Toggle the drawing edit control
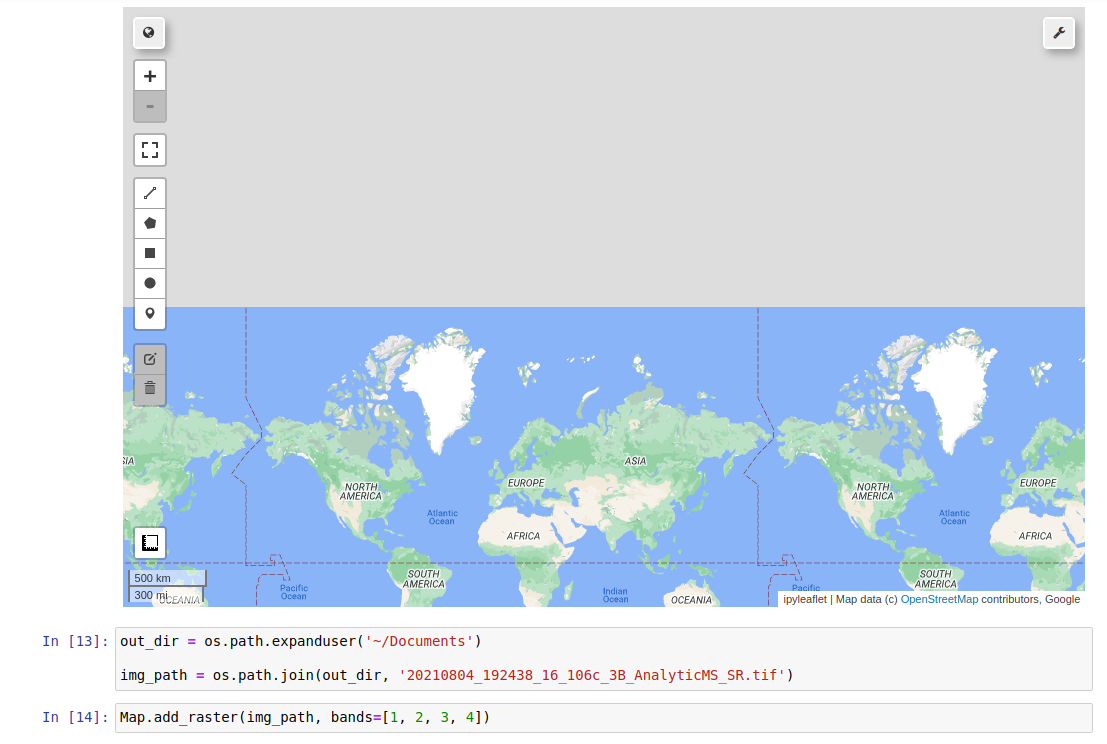This screenshot has width=1107, height=744. [150, 358]
